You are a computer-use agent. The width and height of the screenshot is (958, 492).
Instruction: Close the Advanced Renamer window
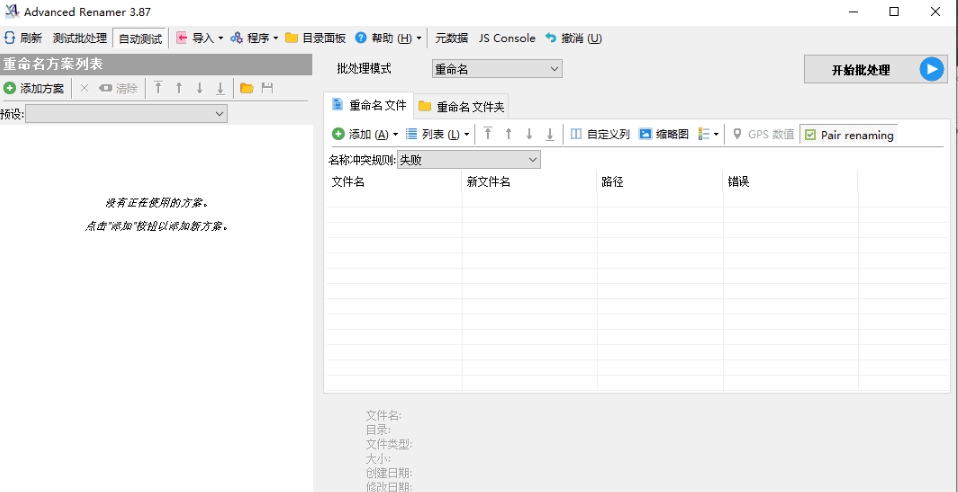[935, 12]
